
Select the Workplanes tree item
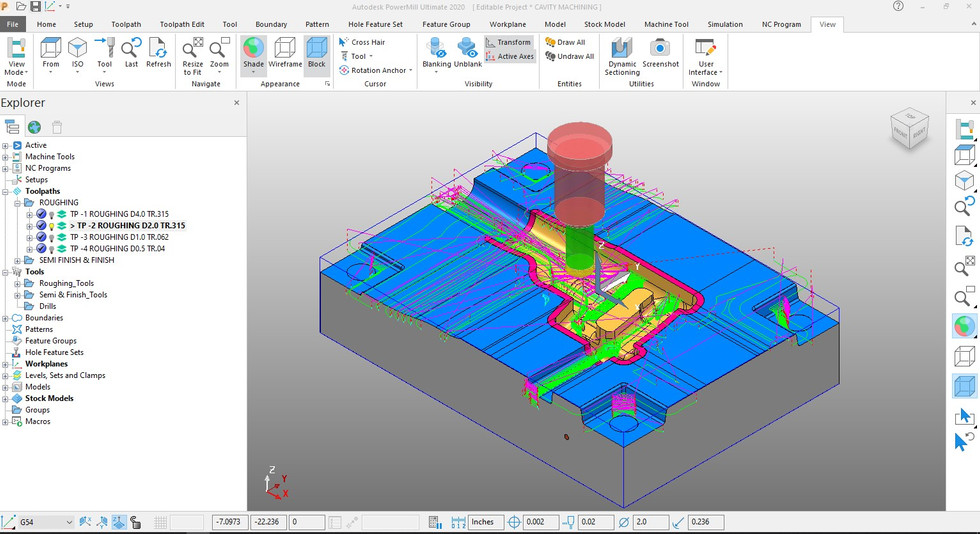[x=46, y=364]
